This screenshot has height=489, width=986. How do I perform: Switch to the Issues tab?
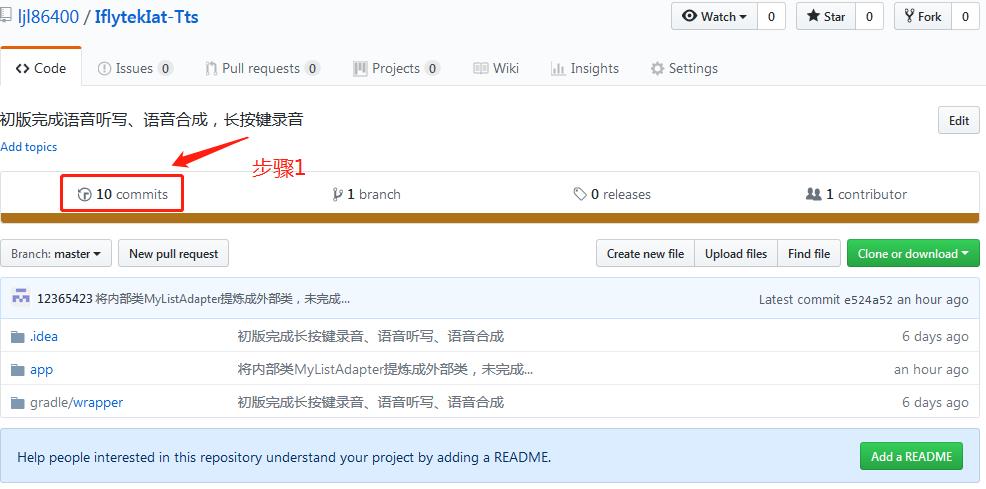(x=135, y=68)
